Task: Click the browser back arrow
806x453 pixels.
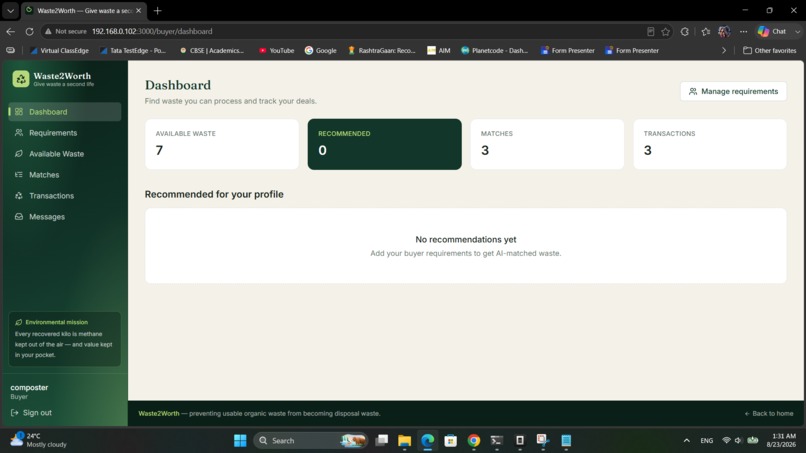Action: (x=10, y=31)
